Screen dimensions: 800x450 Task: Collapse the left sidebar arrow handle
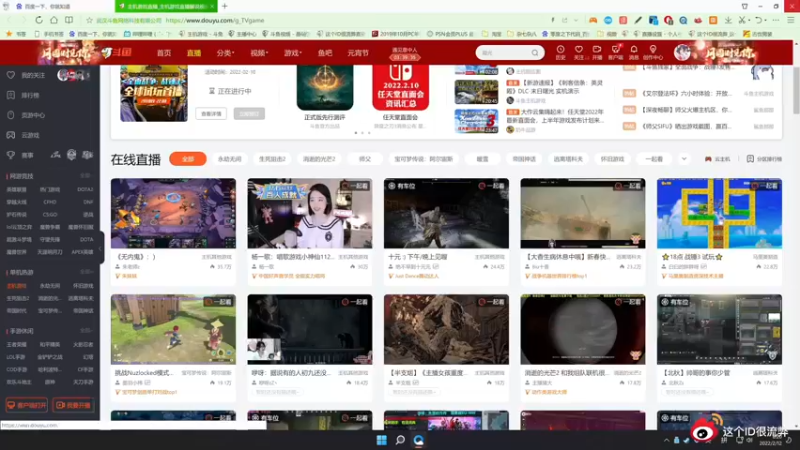click(x=101, y=248)
